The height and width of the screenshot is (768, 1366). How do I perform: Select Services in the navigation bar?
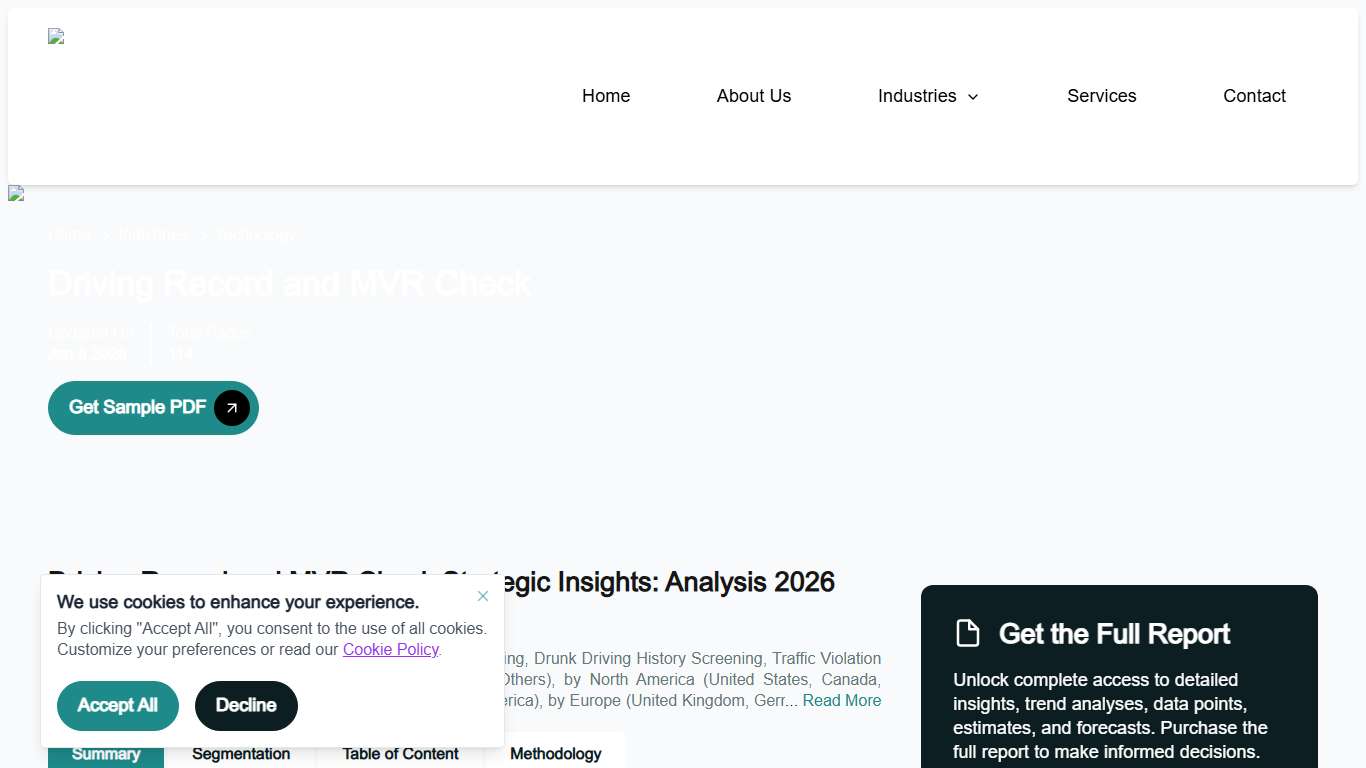click(x=1101, y=96)
